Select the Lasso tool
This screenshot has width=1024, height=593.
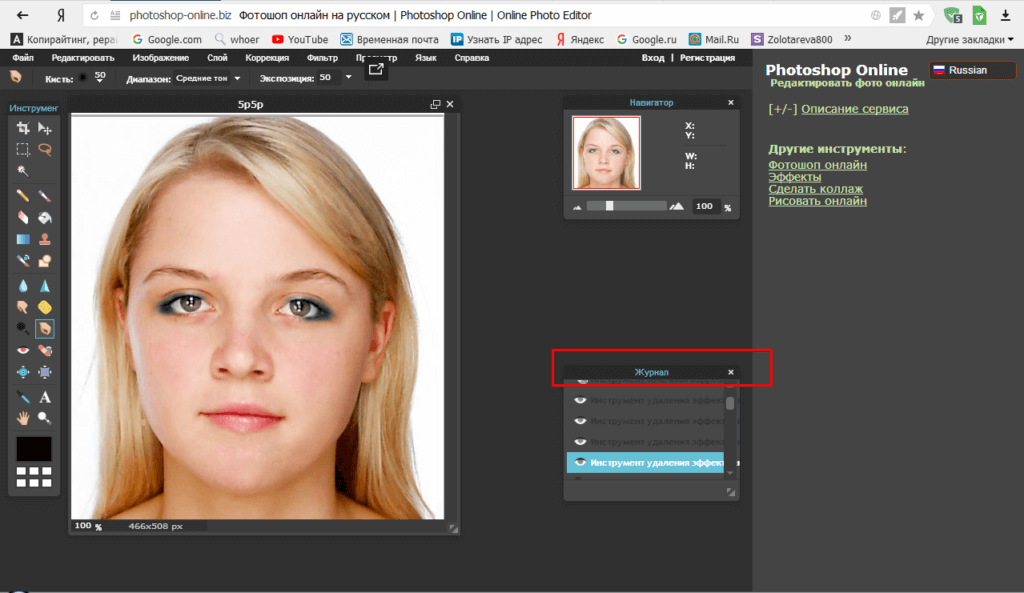click(x=45, y=149)
